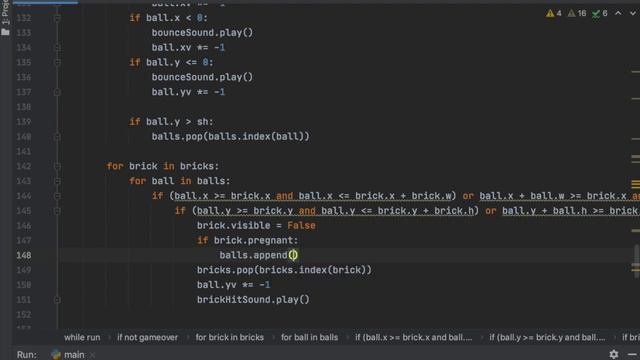The image size is (640, 360).
Task: Click 'bricks.pop(bricks.index(brick))' line
Action: (284, 270)
